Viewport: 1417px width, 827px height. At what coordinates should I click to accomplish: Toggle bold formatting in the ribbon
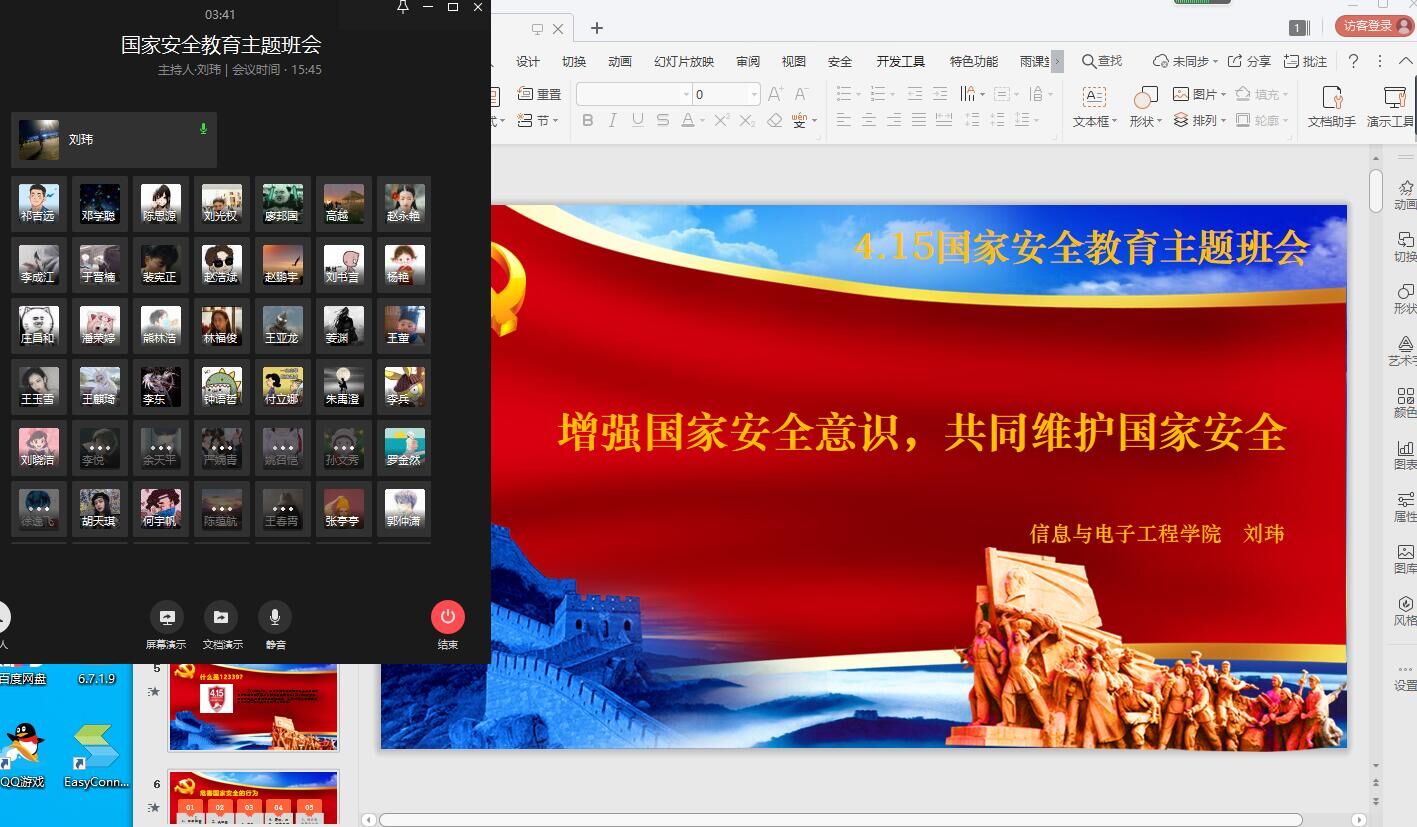click(588, 120)
